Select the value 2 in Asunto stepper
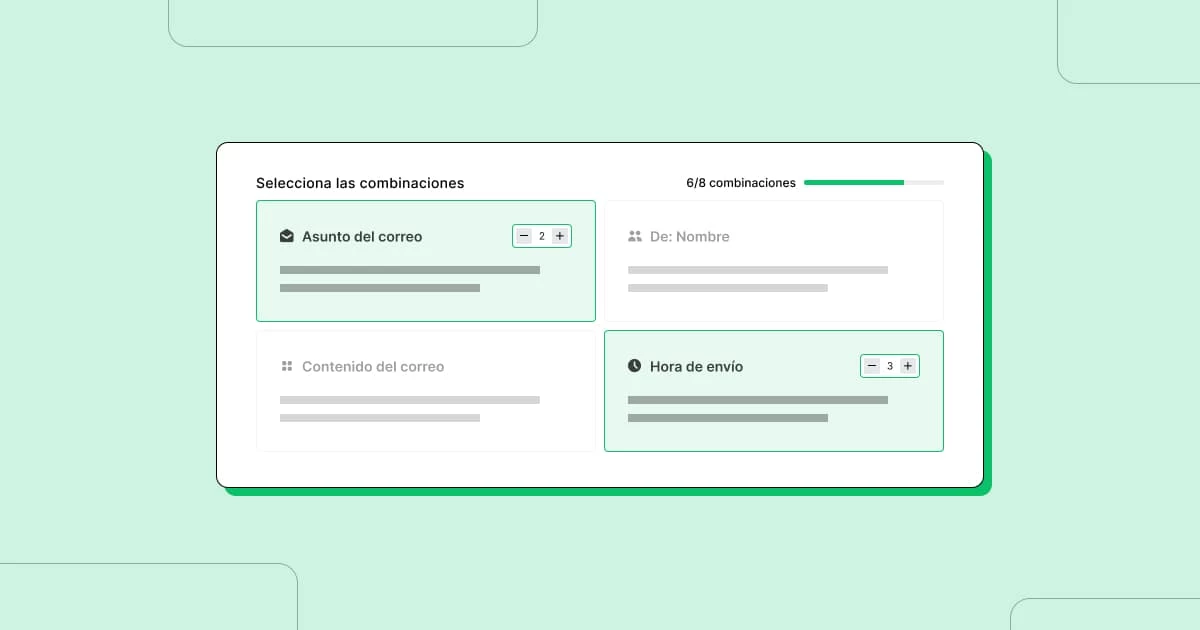The width and height of the screenshot is (1200, 630). 542,236
